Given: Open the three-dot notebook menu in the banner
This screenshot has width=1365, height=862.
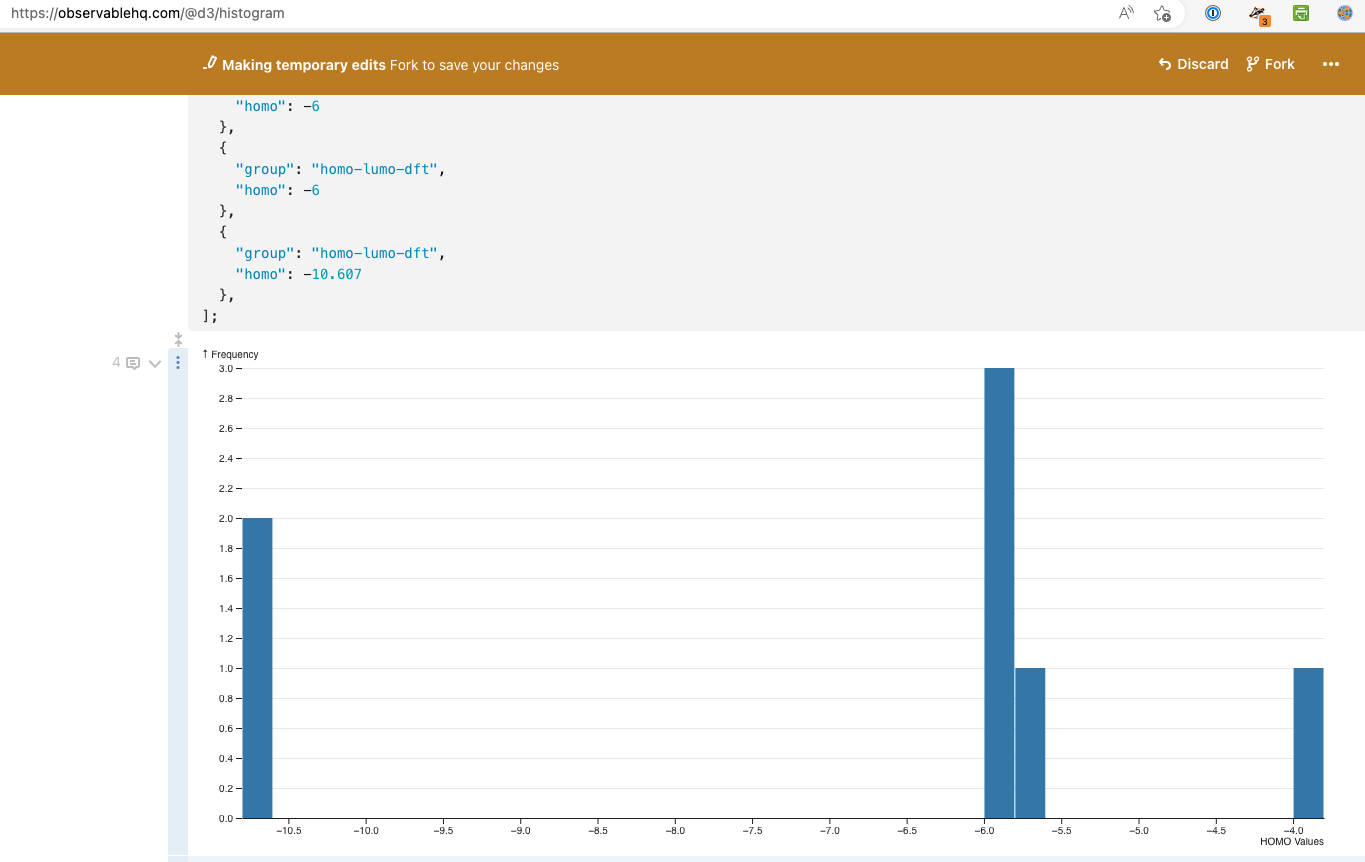Looking at the screenshot, I should tap(1330, 64).
